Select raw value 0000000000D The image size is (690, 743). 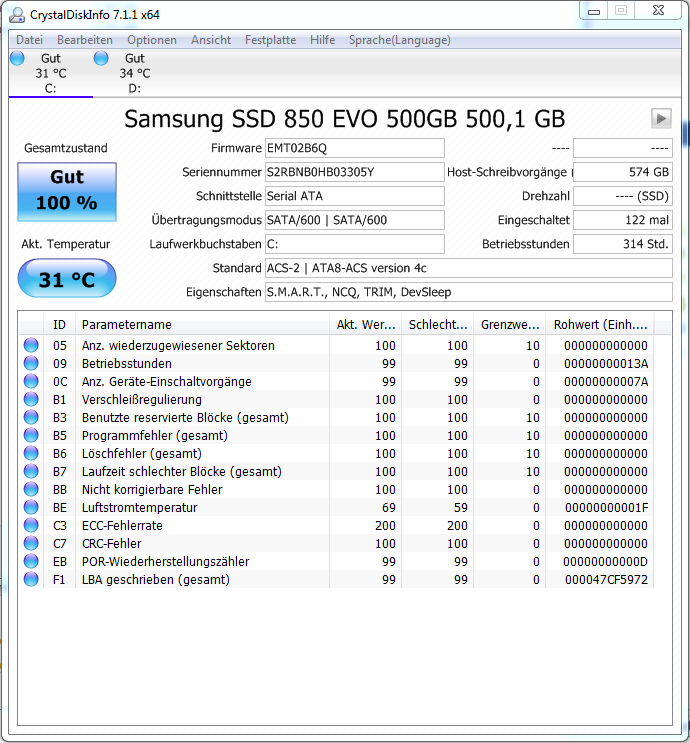tap(606, 562)
